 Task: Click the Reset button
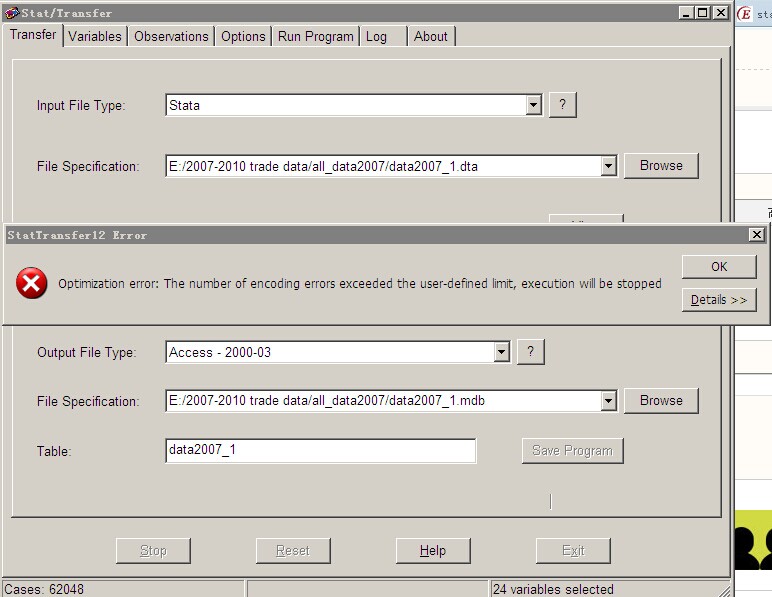pos(293,551)
